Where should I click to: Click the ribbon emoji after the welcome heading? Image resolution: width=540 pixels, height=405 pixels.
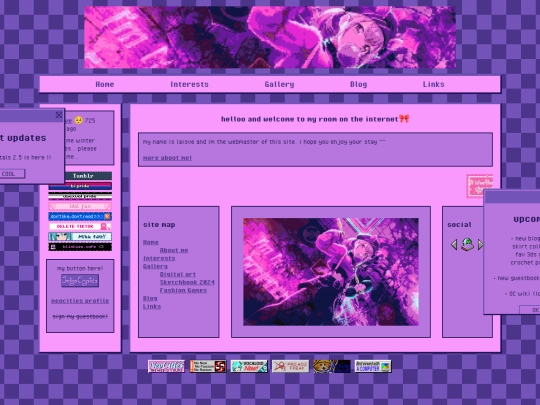coord(404,119)
